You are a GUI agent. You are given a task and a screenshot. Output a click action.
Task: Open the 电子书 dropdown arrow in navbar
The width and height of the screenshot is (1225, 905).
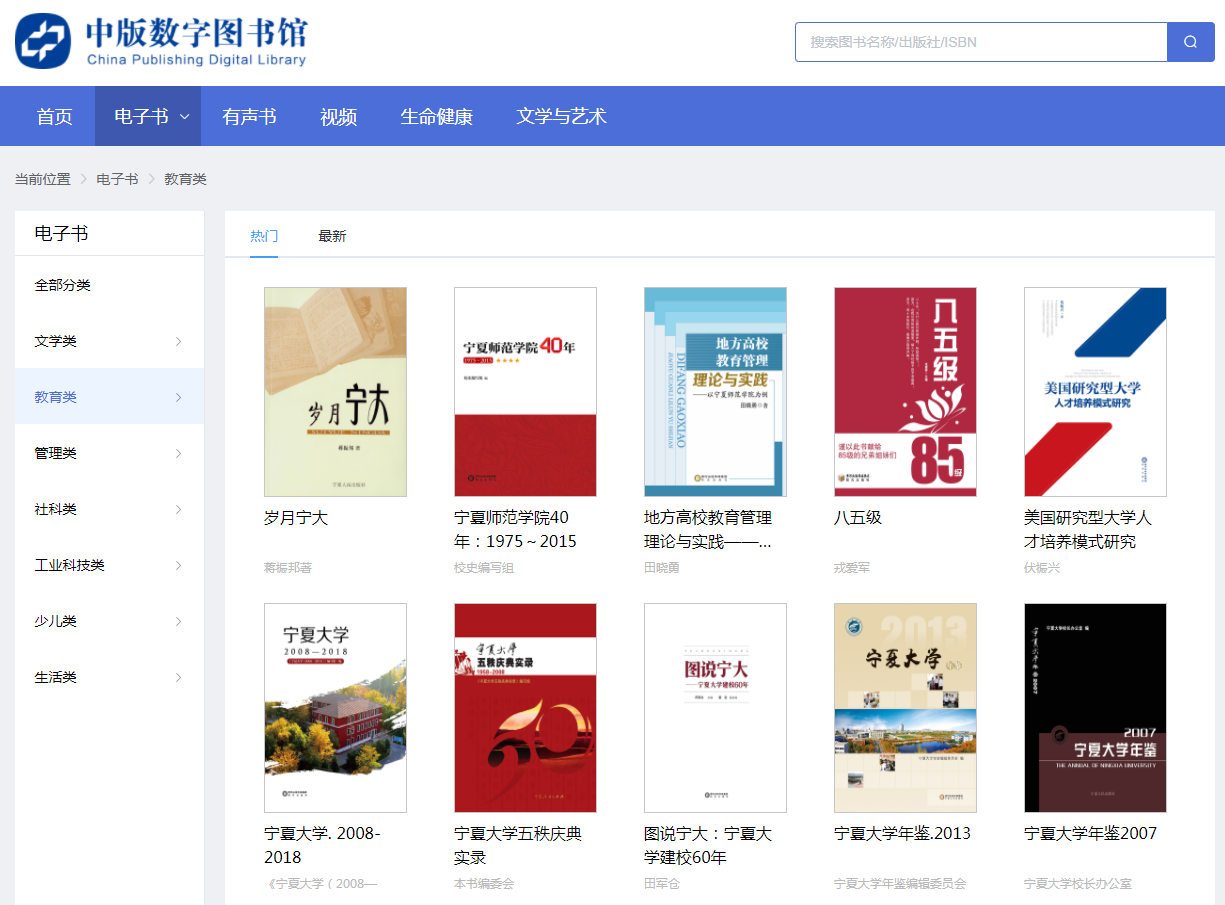tap(185, 116)
